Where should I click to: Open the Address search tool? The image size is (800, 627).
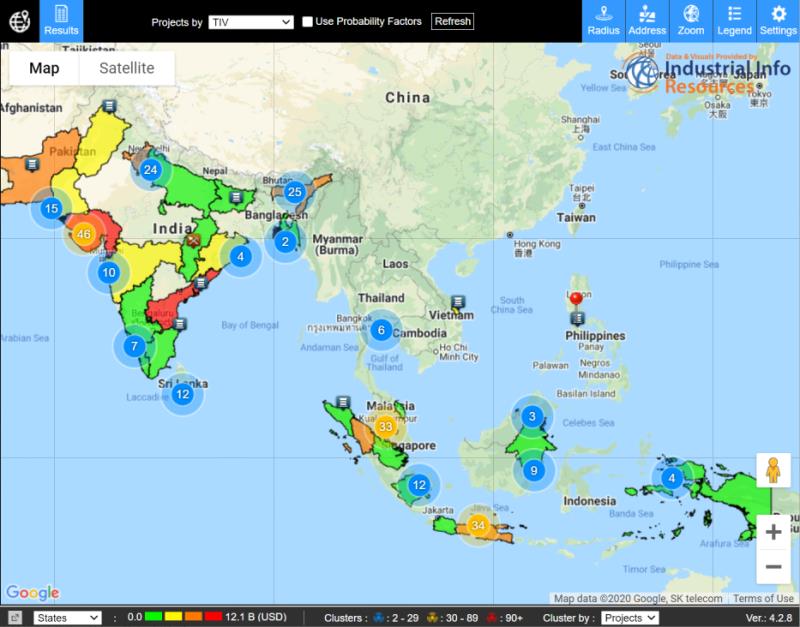tap(647, 20)
